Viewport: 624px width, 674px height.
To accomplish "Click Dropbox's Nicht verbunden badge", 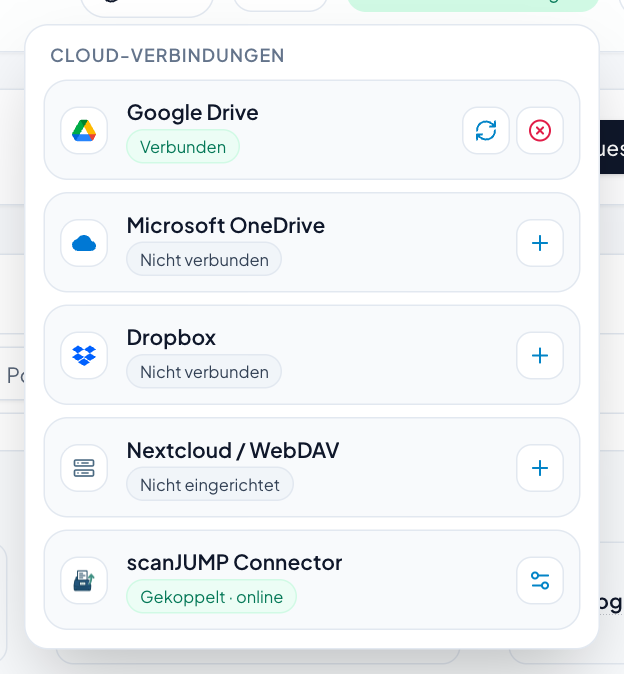I will (204, 371).
